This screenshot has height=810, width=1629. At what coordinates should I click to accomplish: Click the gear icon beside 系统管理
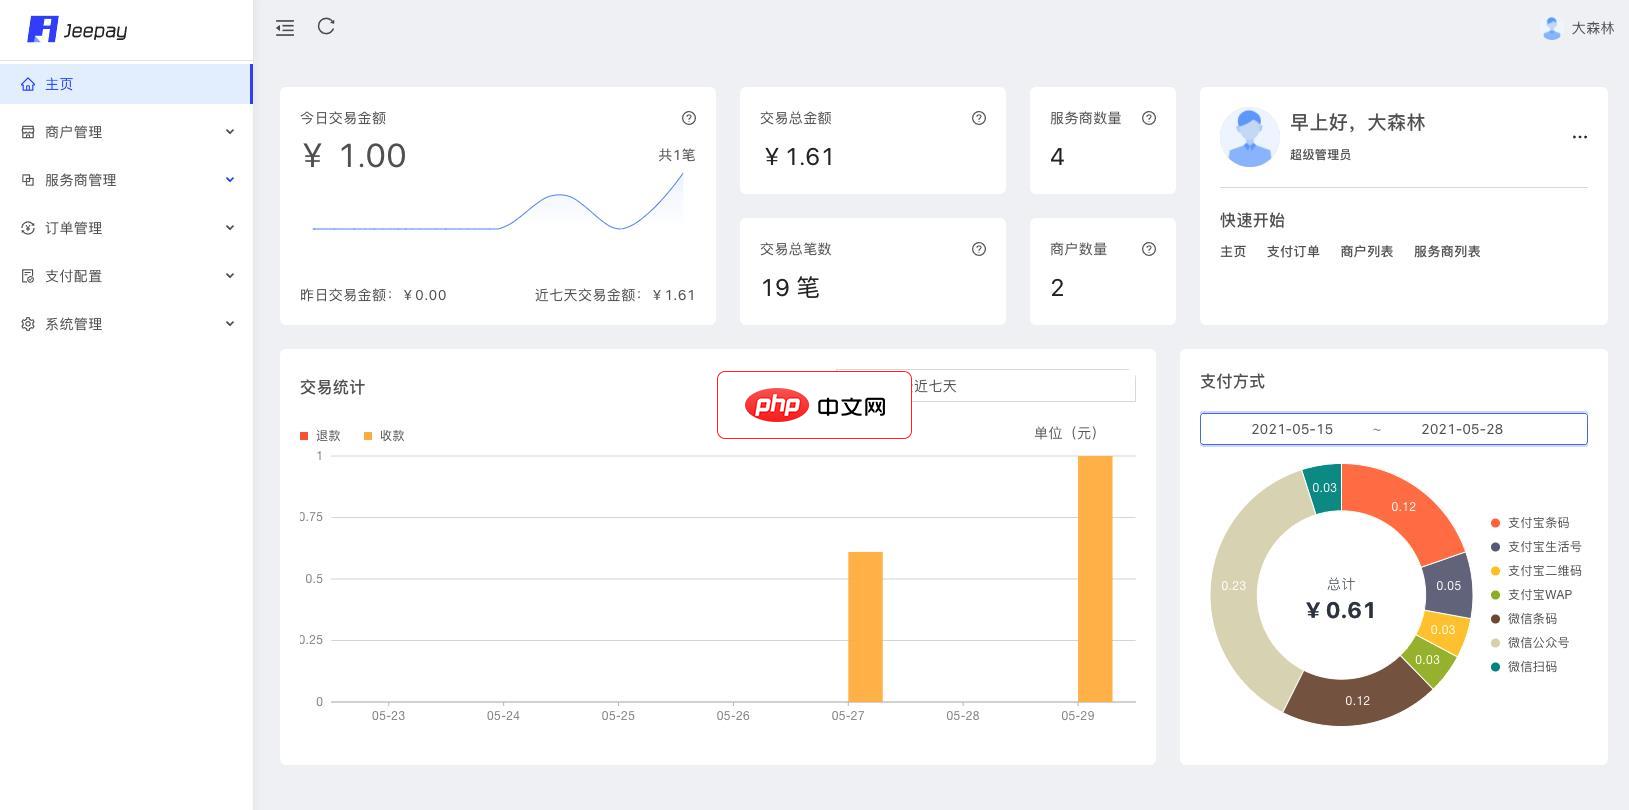pos(28,324)
